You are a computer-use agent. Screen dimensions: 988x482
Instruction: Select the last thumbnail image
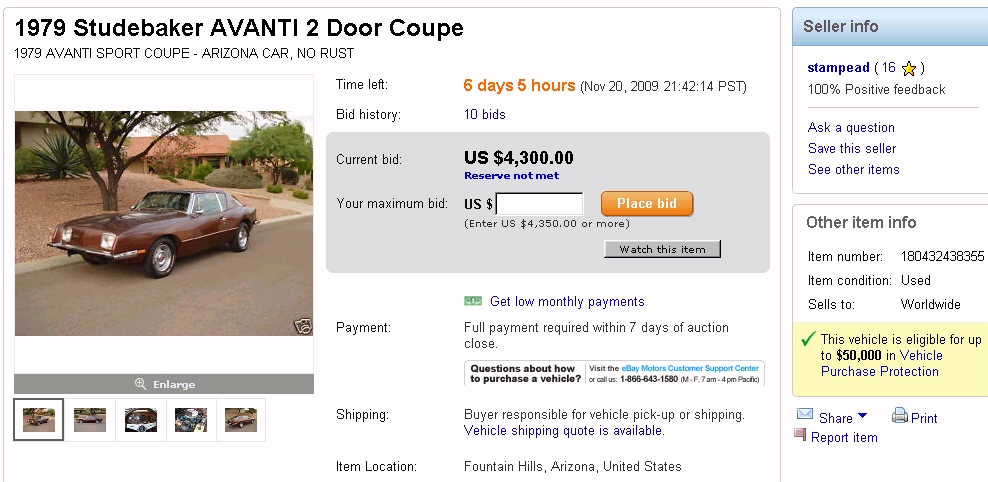240,420
